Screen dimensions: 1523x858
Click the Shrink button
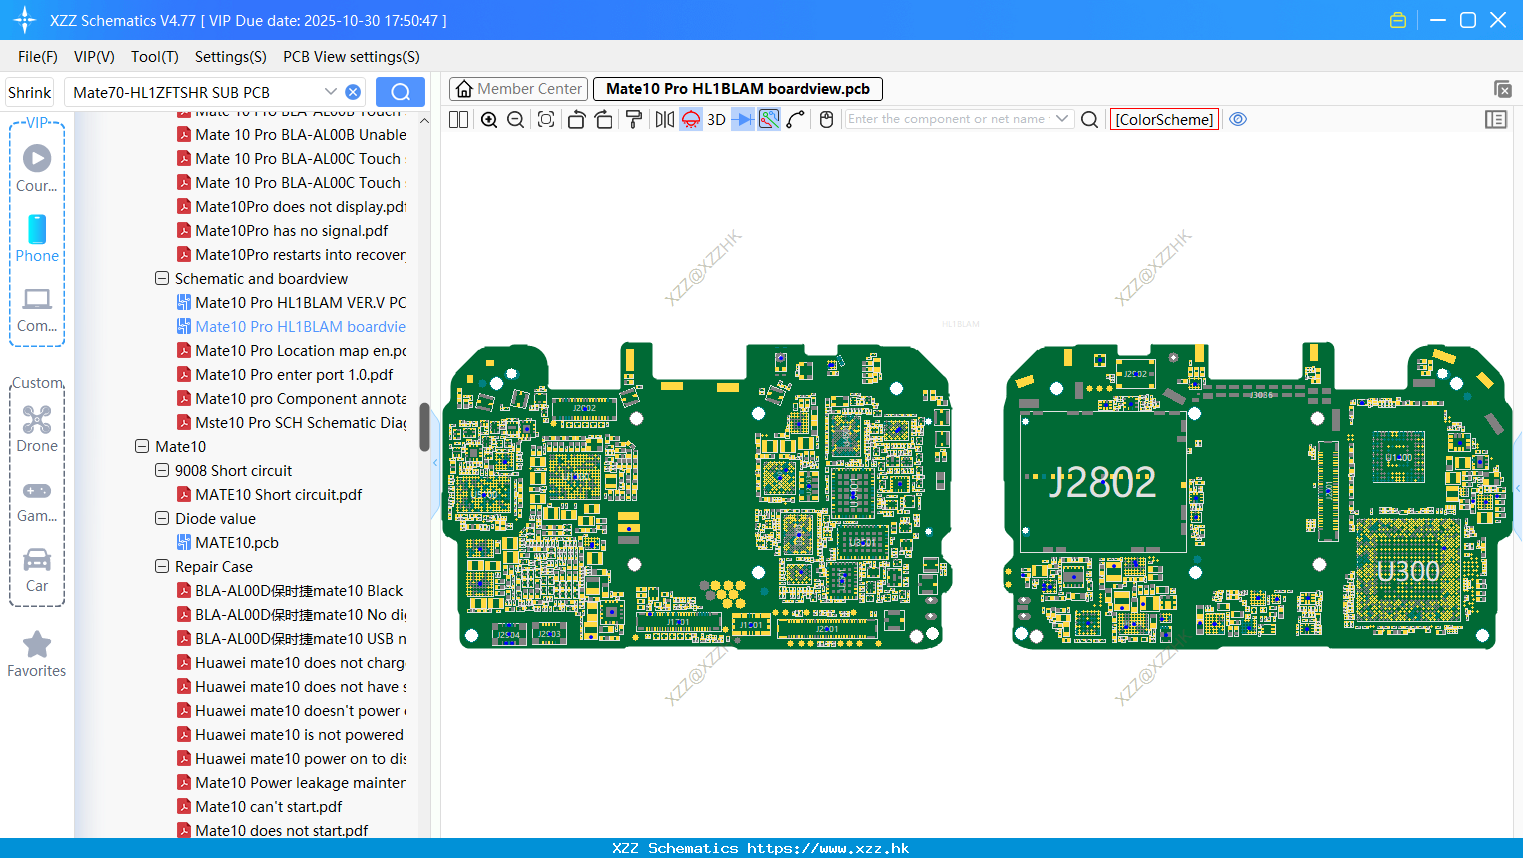click(x=29, y=92)
